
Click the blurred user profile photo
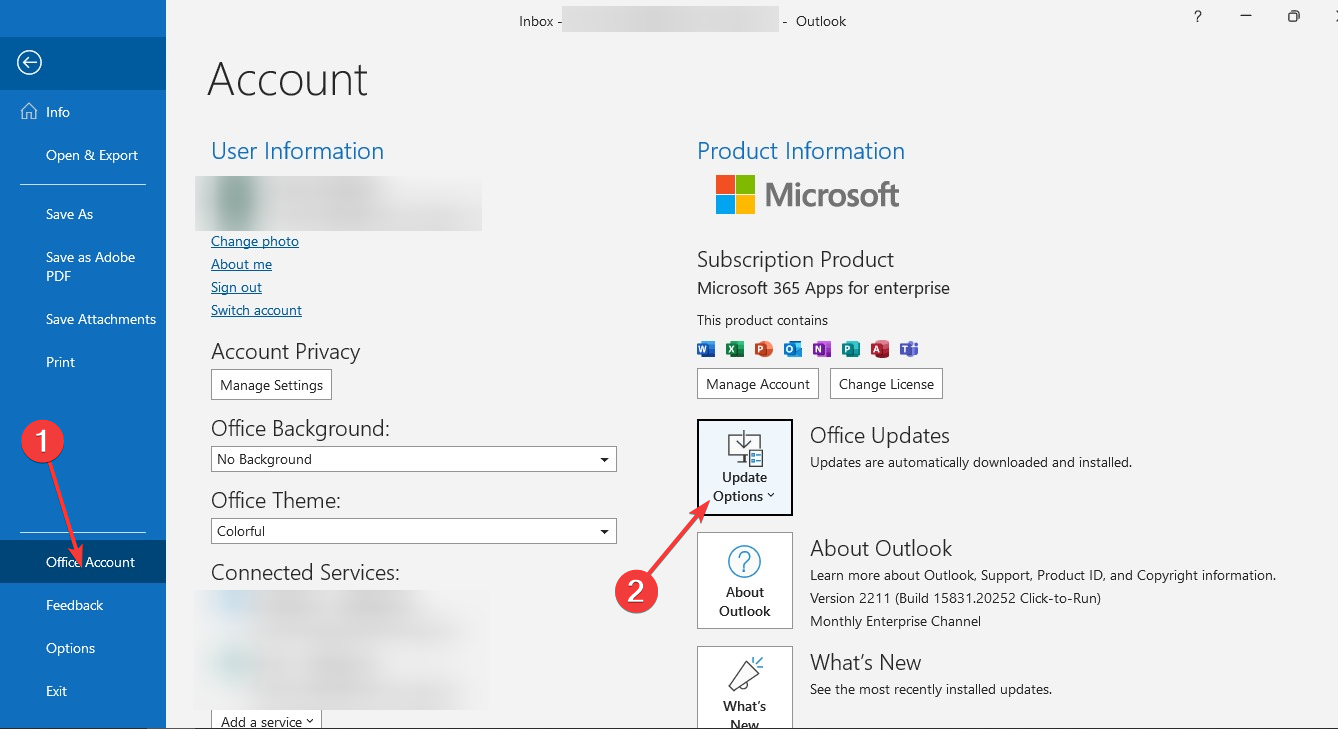(x=234, y=204)
